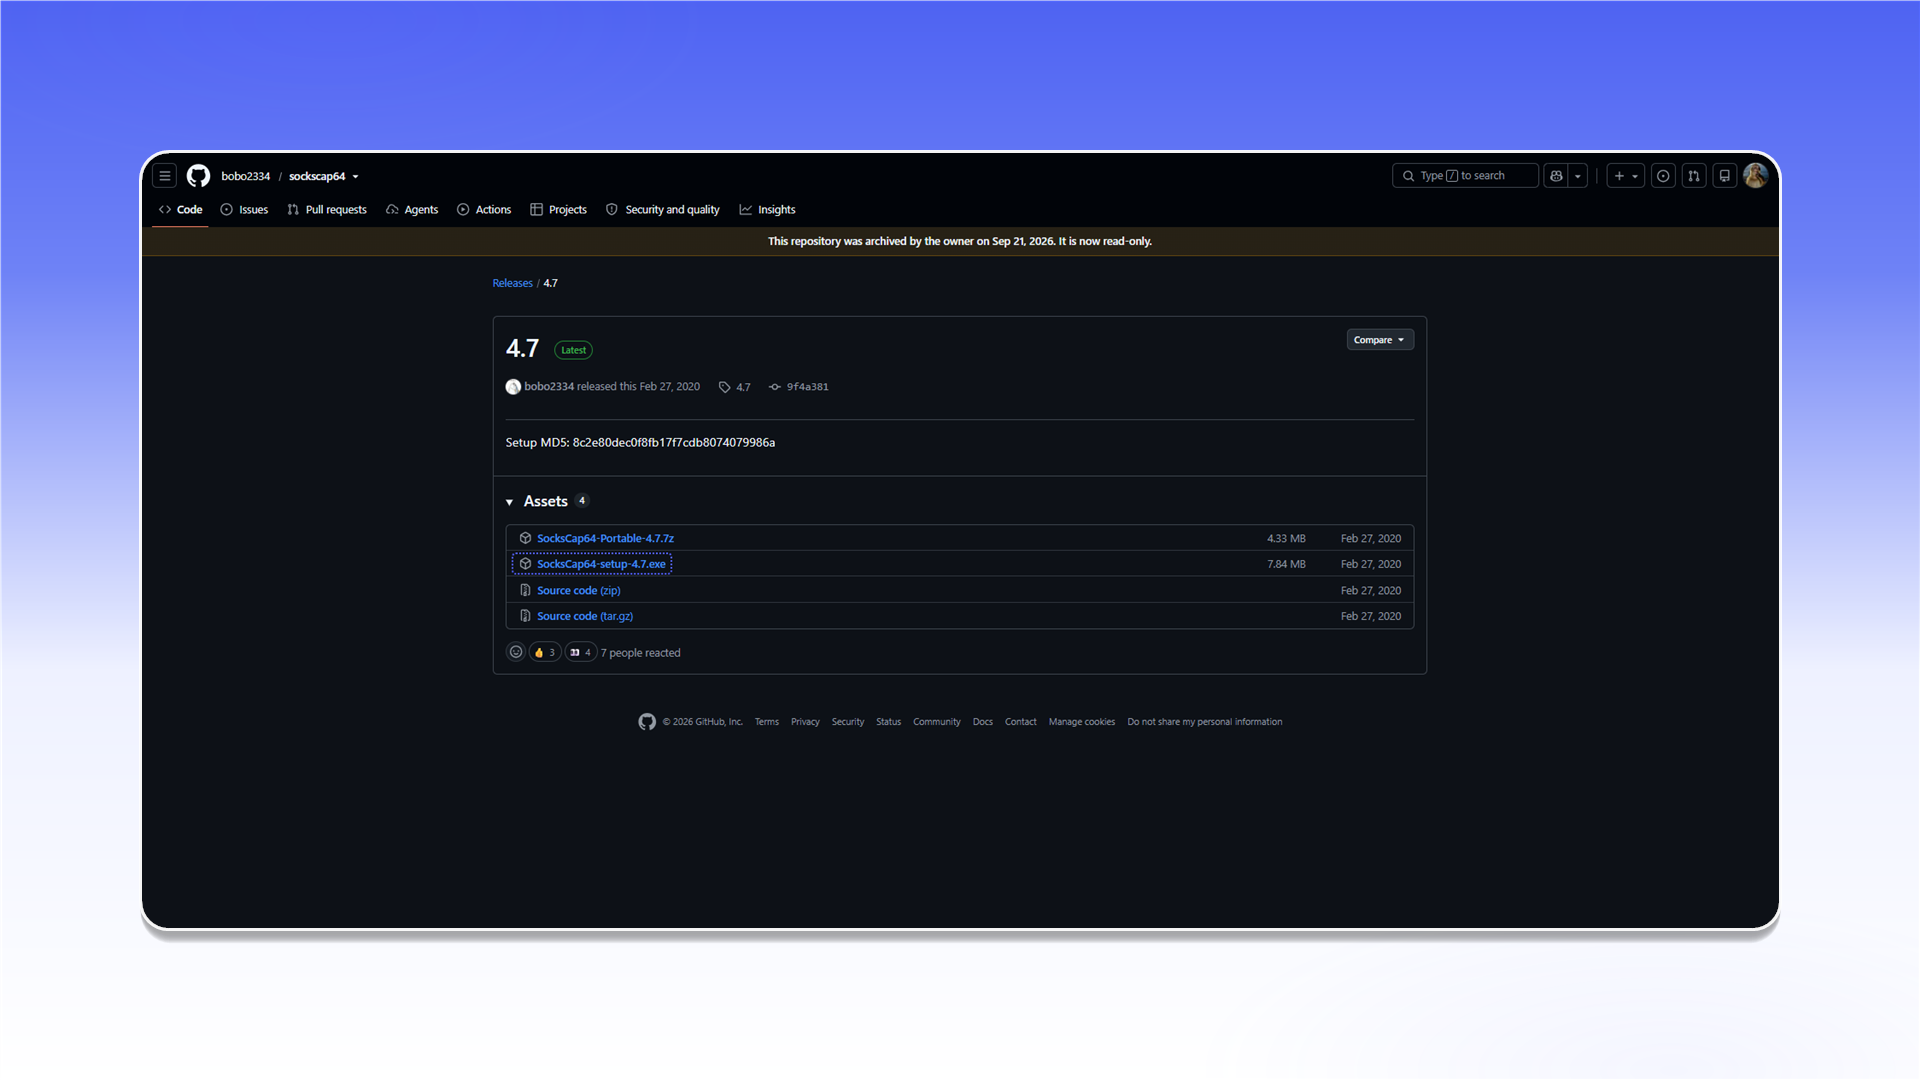Click the repository archived notice banner
The height and width of the screenshot is (1080, 1920).
pyautogui.click(x=960, y=241)
